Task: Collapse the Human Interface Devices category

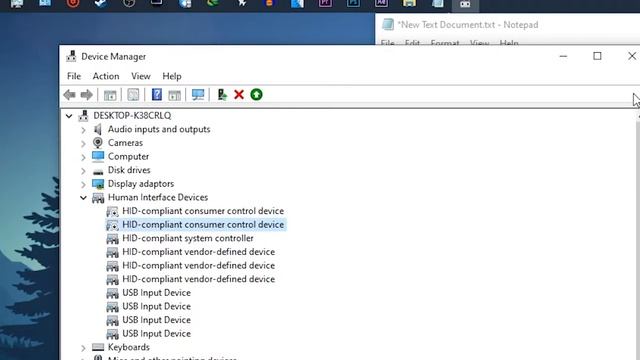Action: pos(83,198)
